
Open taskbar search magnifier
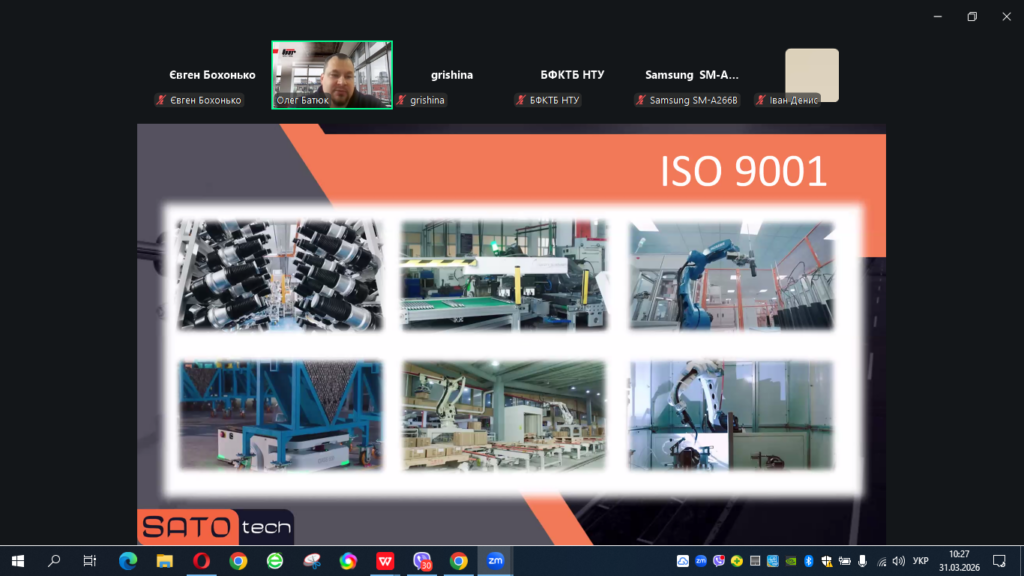pos(54,561)
